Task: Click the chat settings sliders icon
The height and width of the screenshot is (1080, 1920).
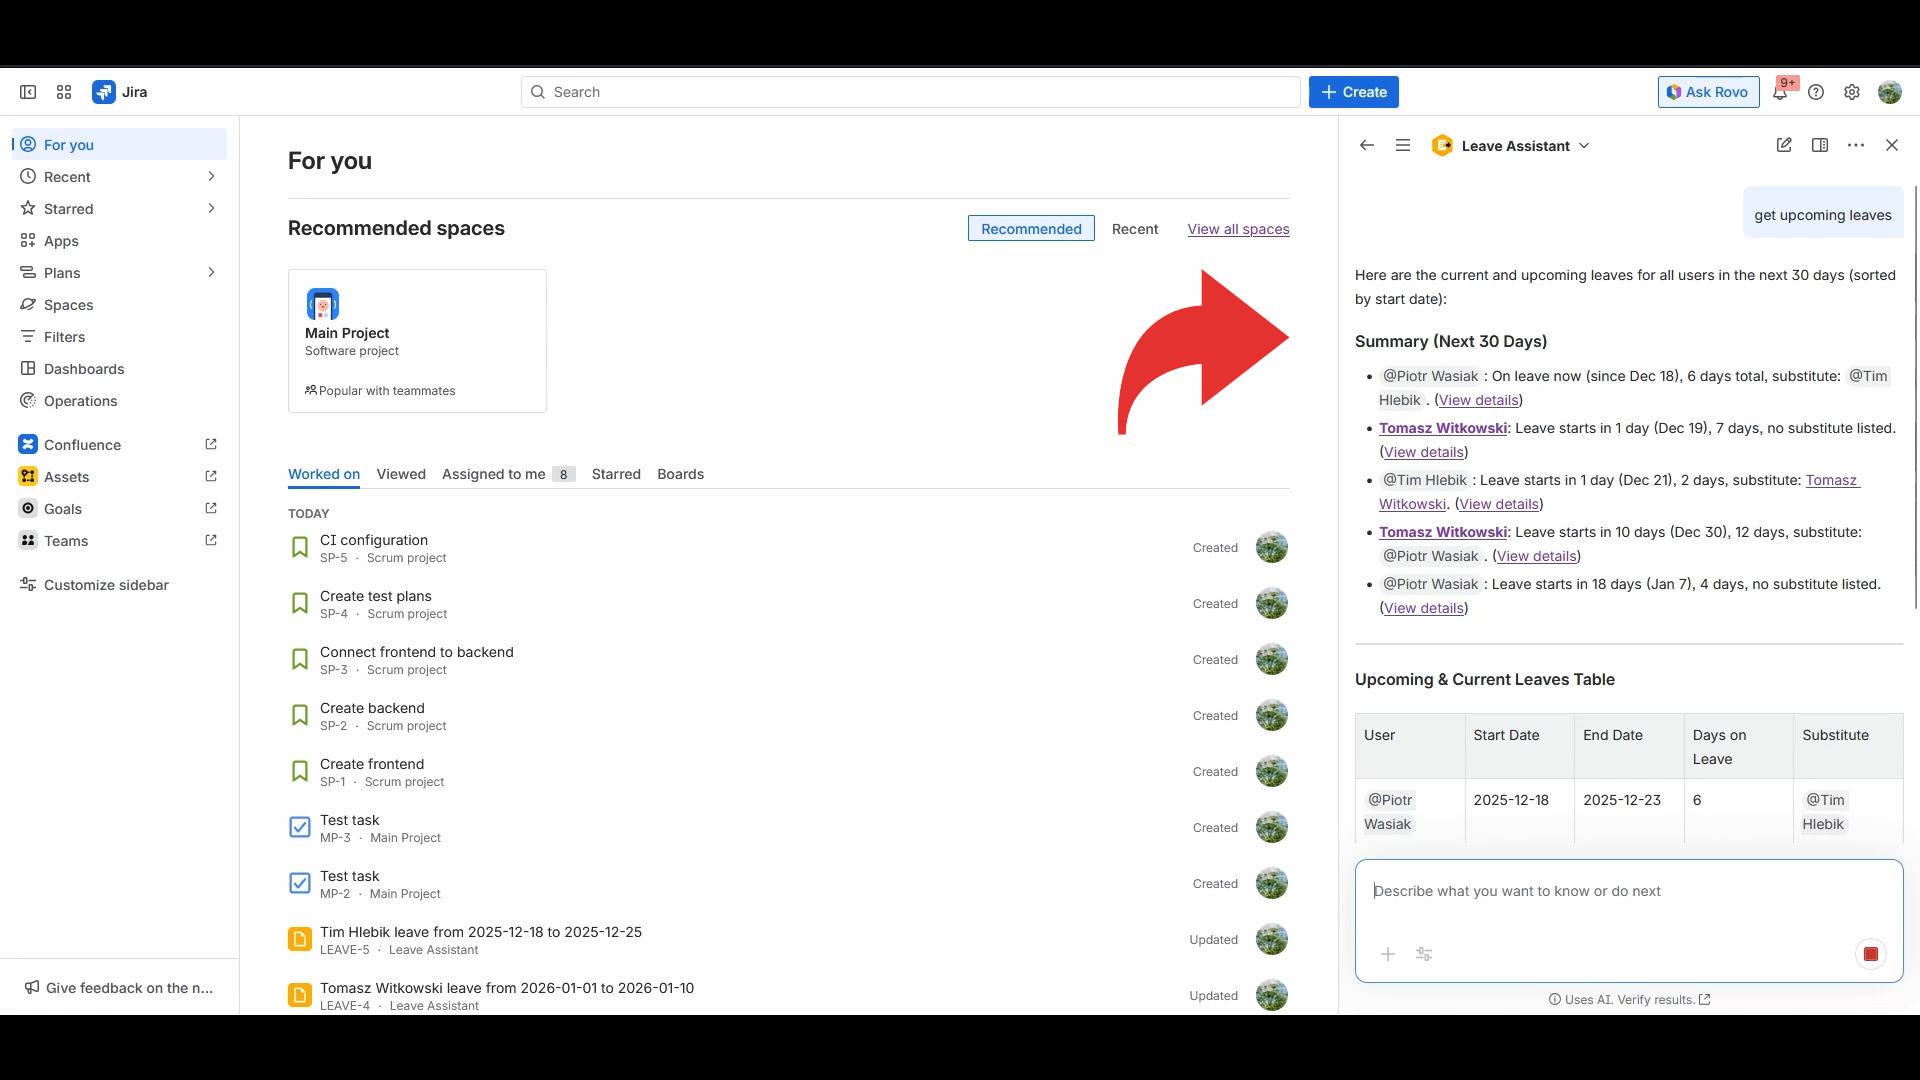Action: coord(1424,954)
